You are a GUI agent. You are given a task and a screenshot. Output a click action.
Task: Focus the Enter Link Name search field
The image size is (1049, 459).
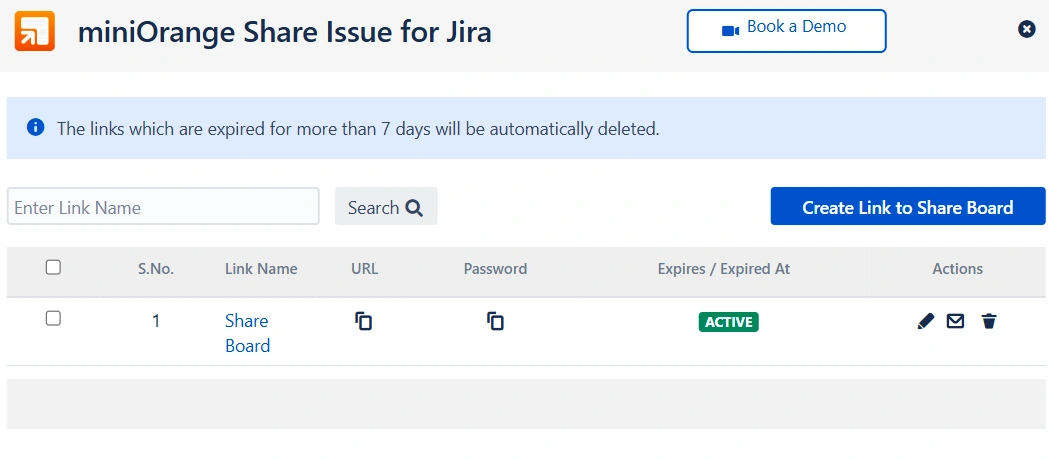tap(163, 206)
